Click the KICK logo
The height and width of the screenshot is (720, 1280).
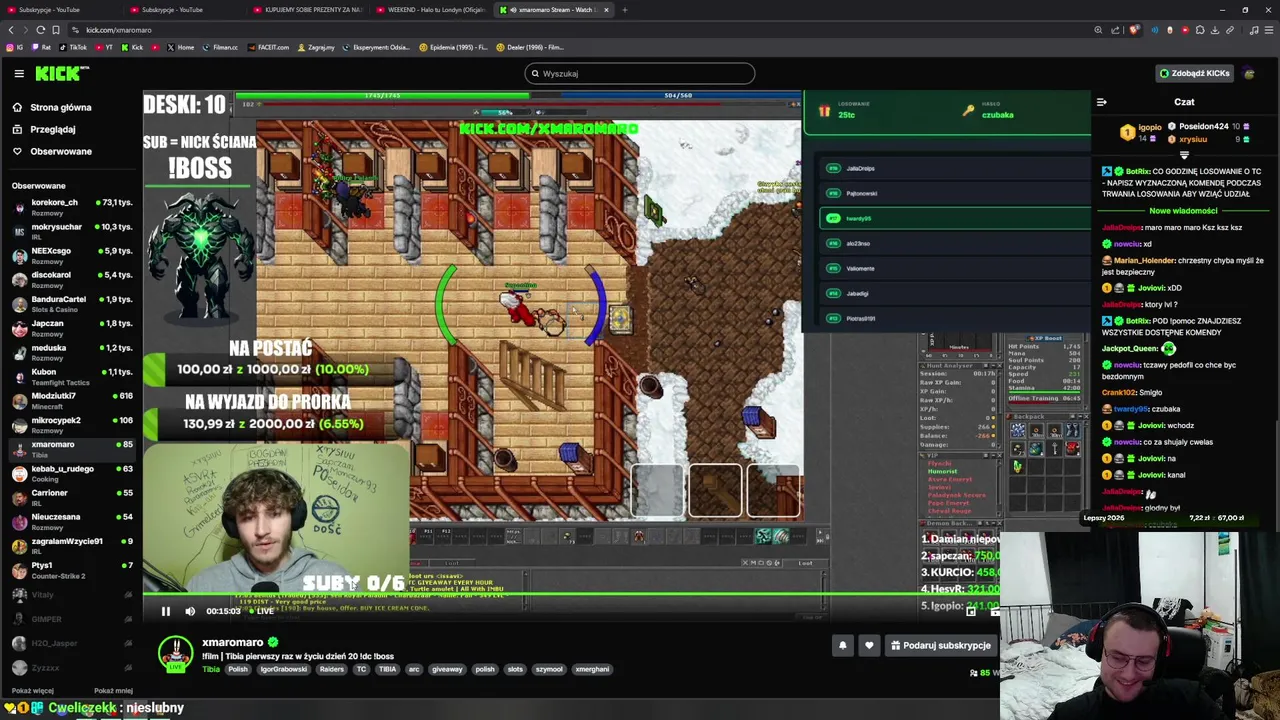pos(62,73)
